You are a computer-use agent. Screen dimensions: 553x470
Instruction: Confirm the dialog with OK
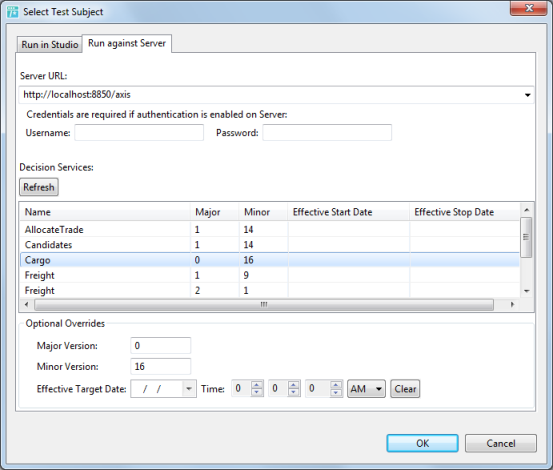point(423,443)
